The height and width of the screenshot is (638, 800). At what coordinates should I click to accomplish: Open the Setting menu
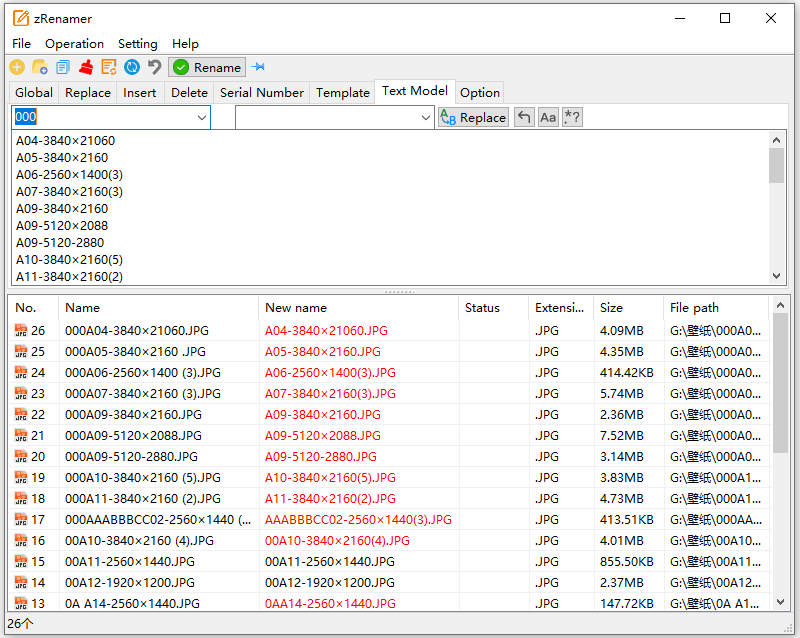pos(138,44)
